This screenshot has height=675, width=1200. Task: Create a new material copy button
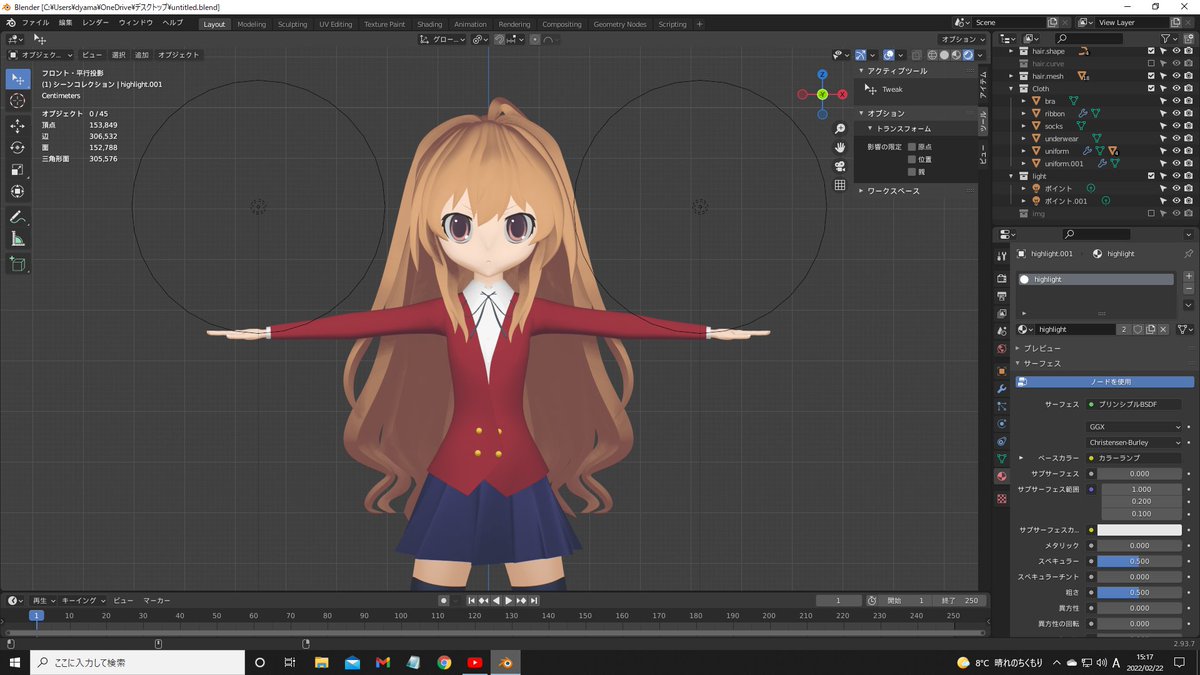(1151, 329)
